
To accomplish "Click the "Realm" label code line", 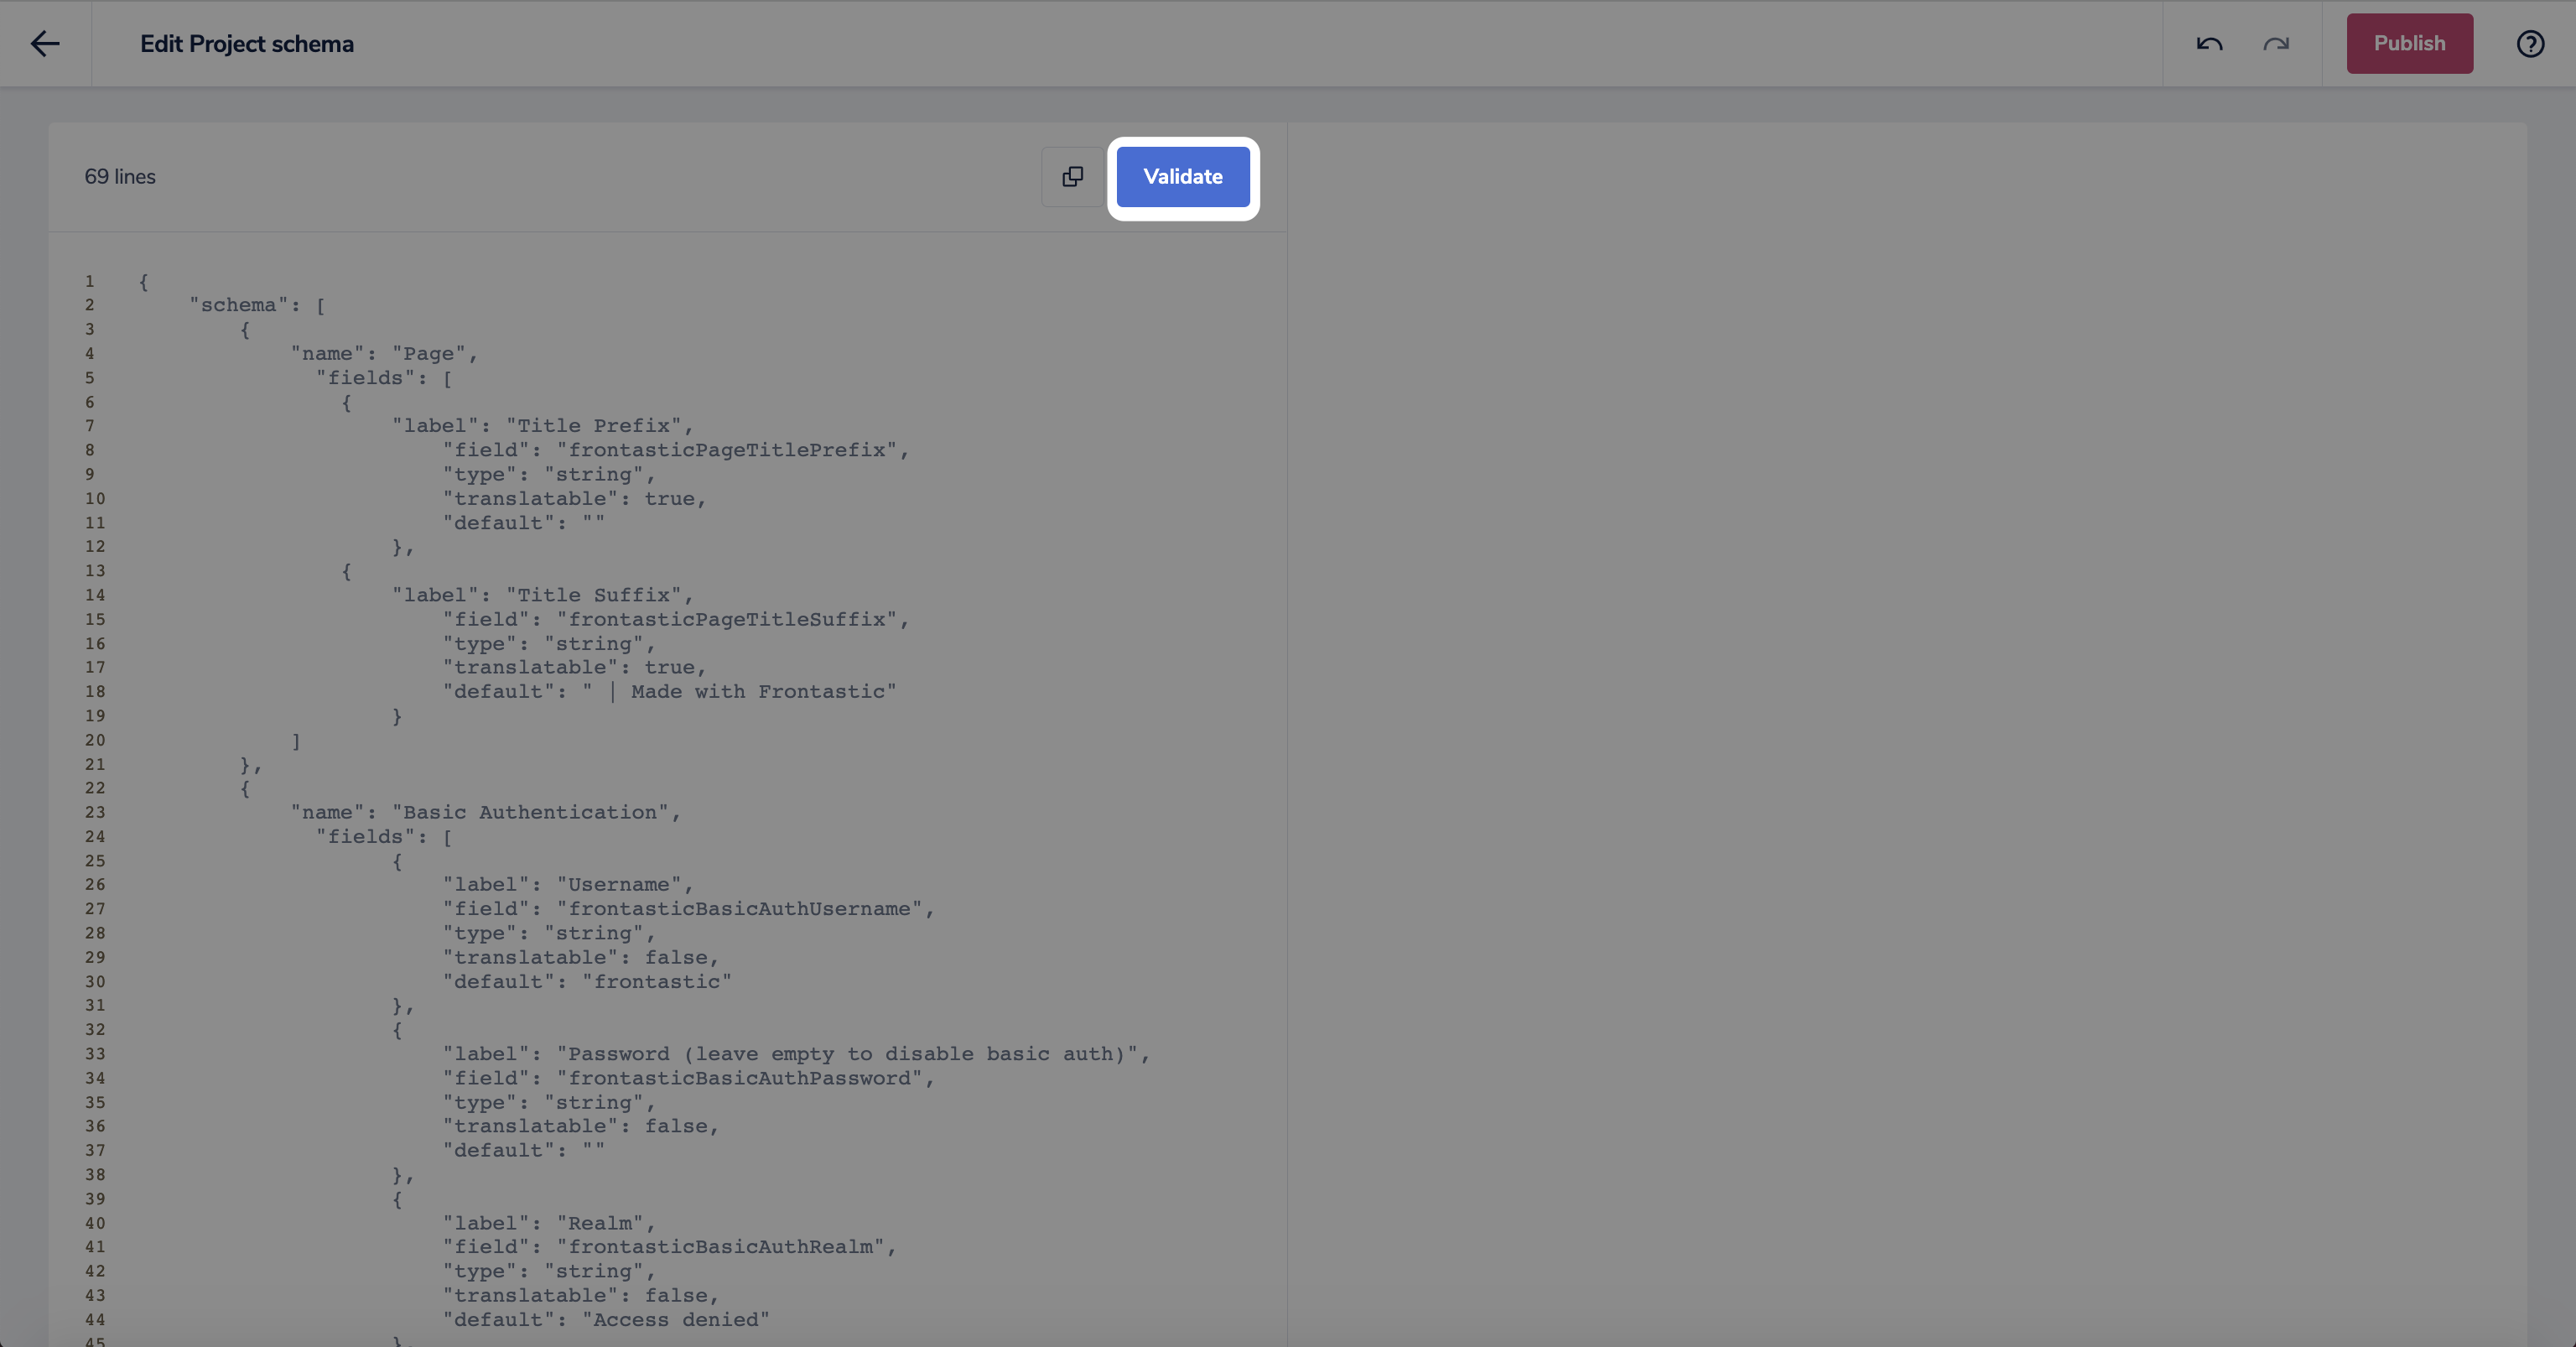I will (548, 1223).
